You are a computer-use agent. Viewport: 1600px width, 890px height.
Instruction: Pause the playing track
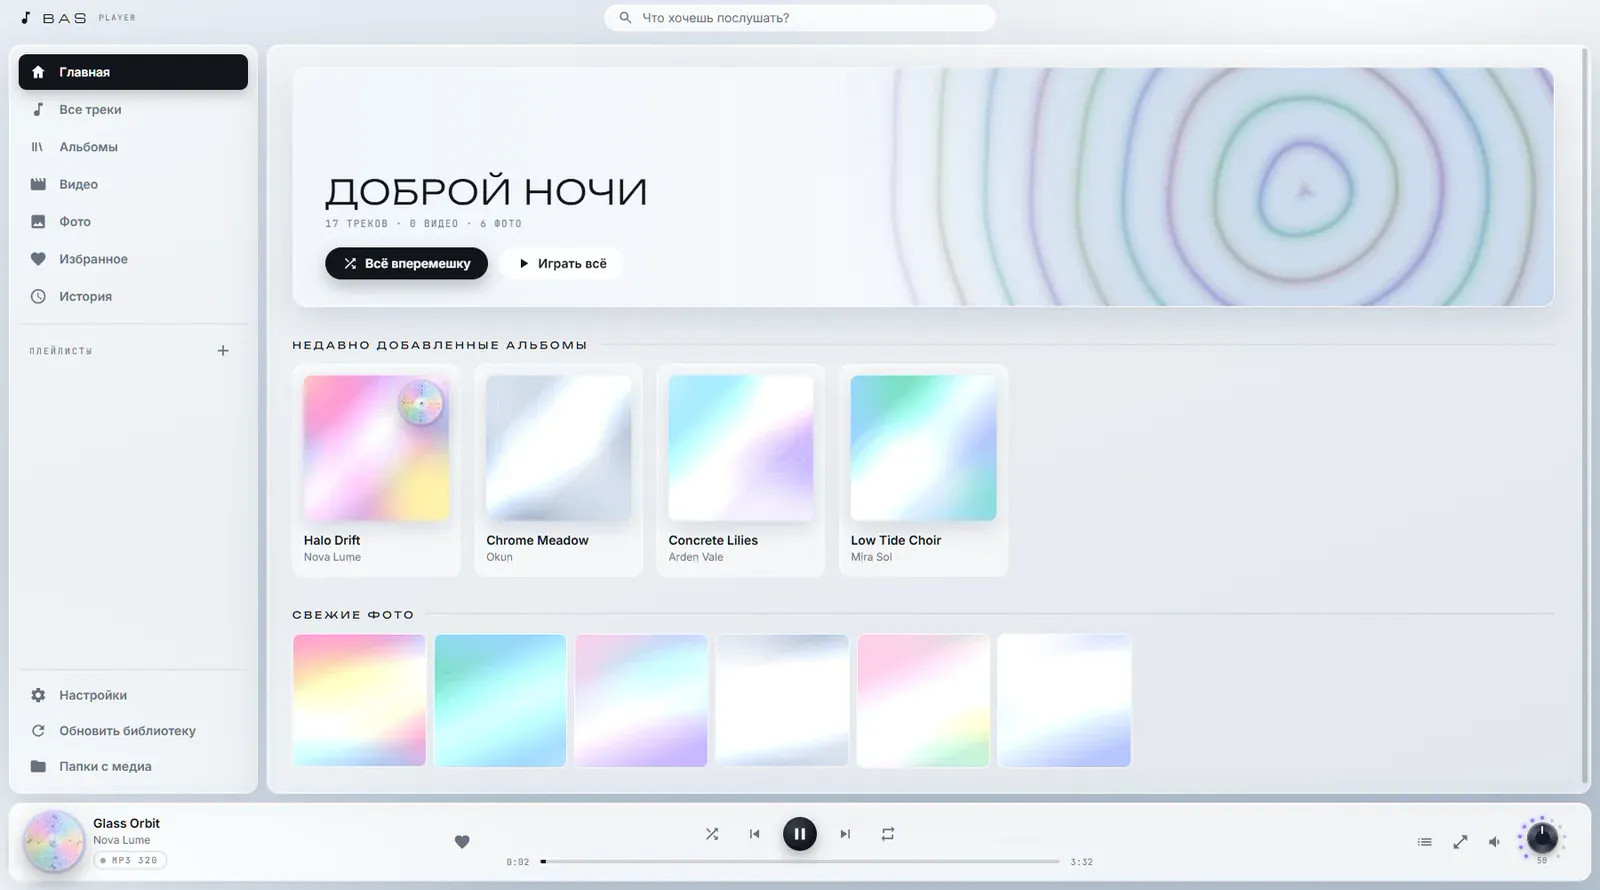point(800,834)
